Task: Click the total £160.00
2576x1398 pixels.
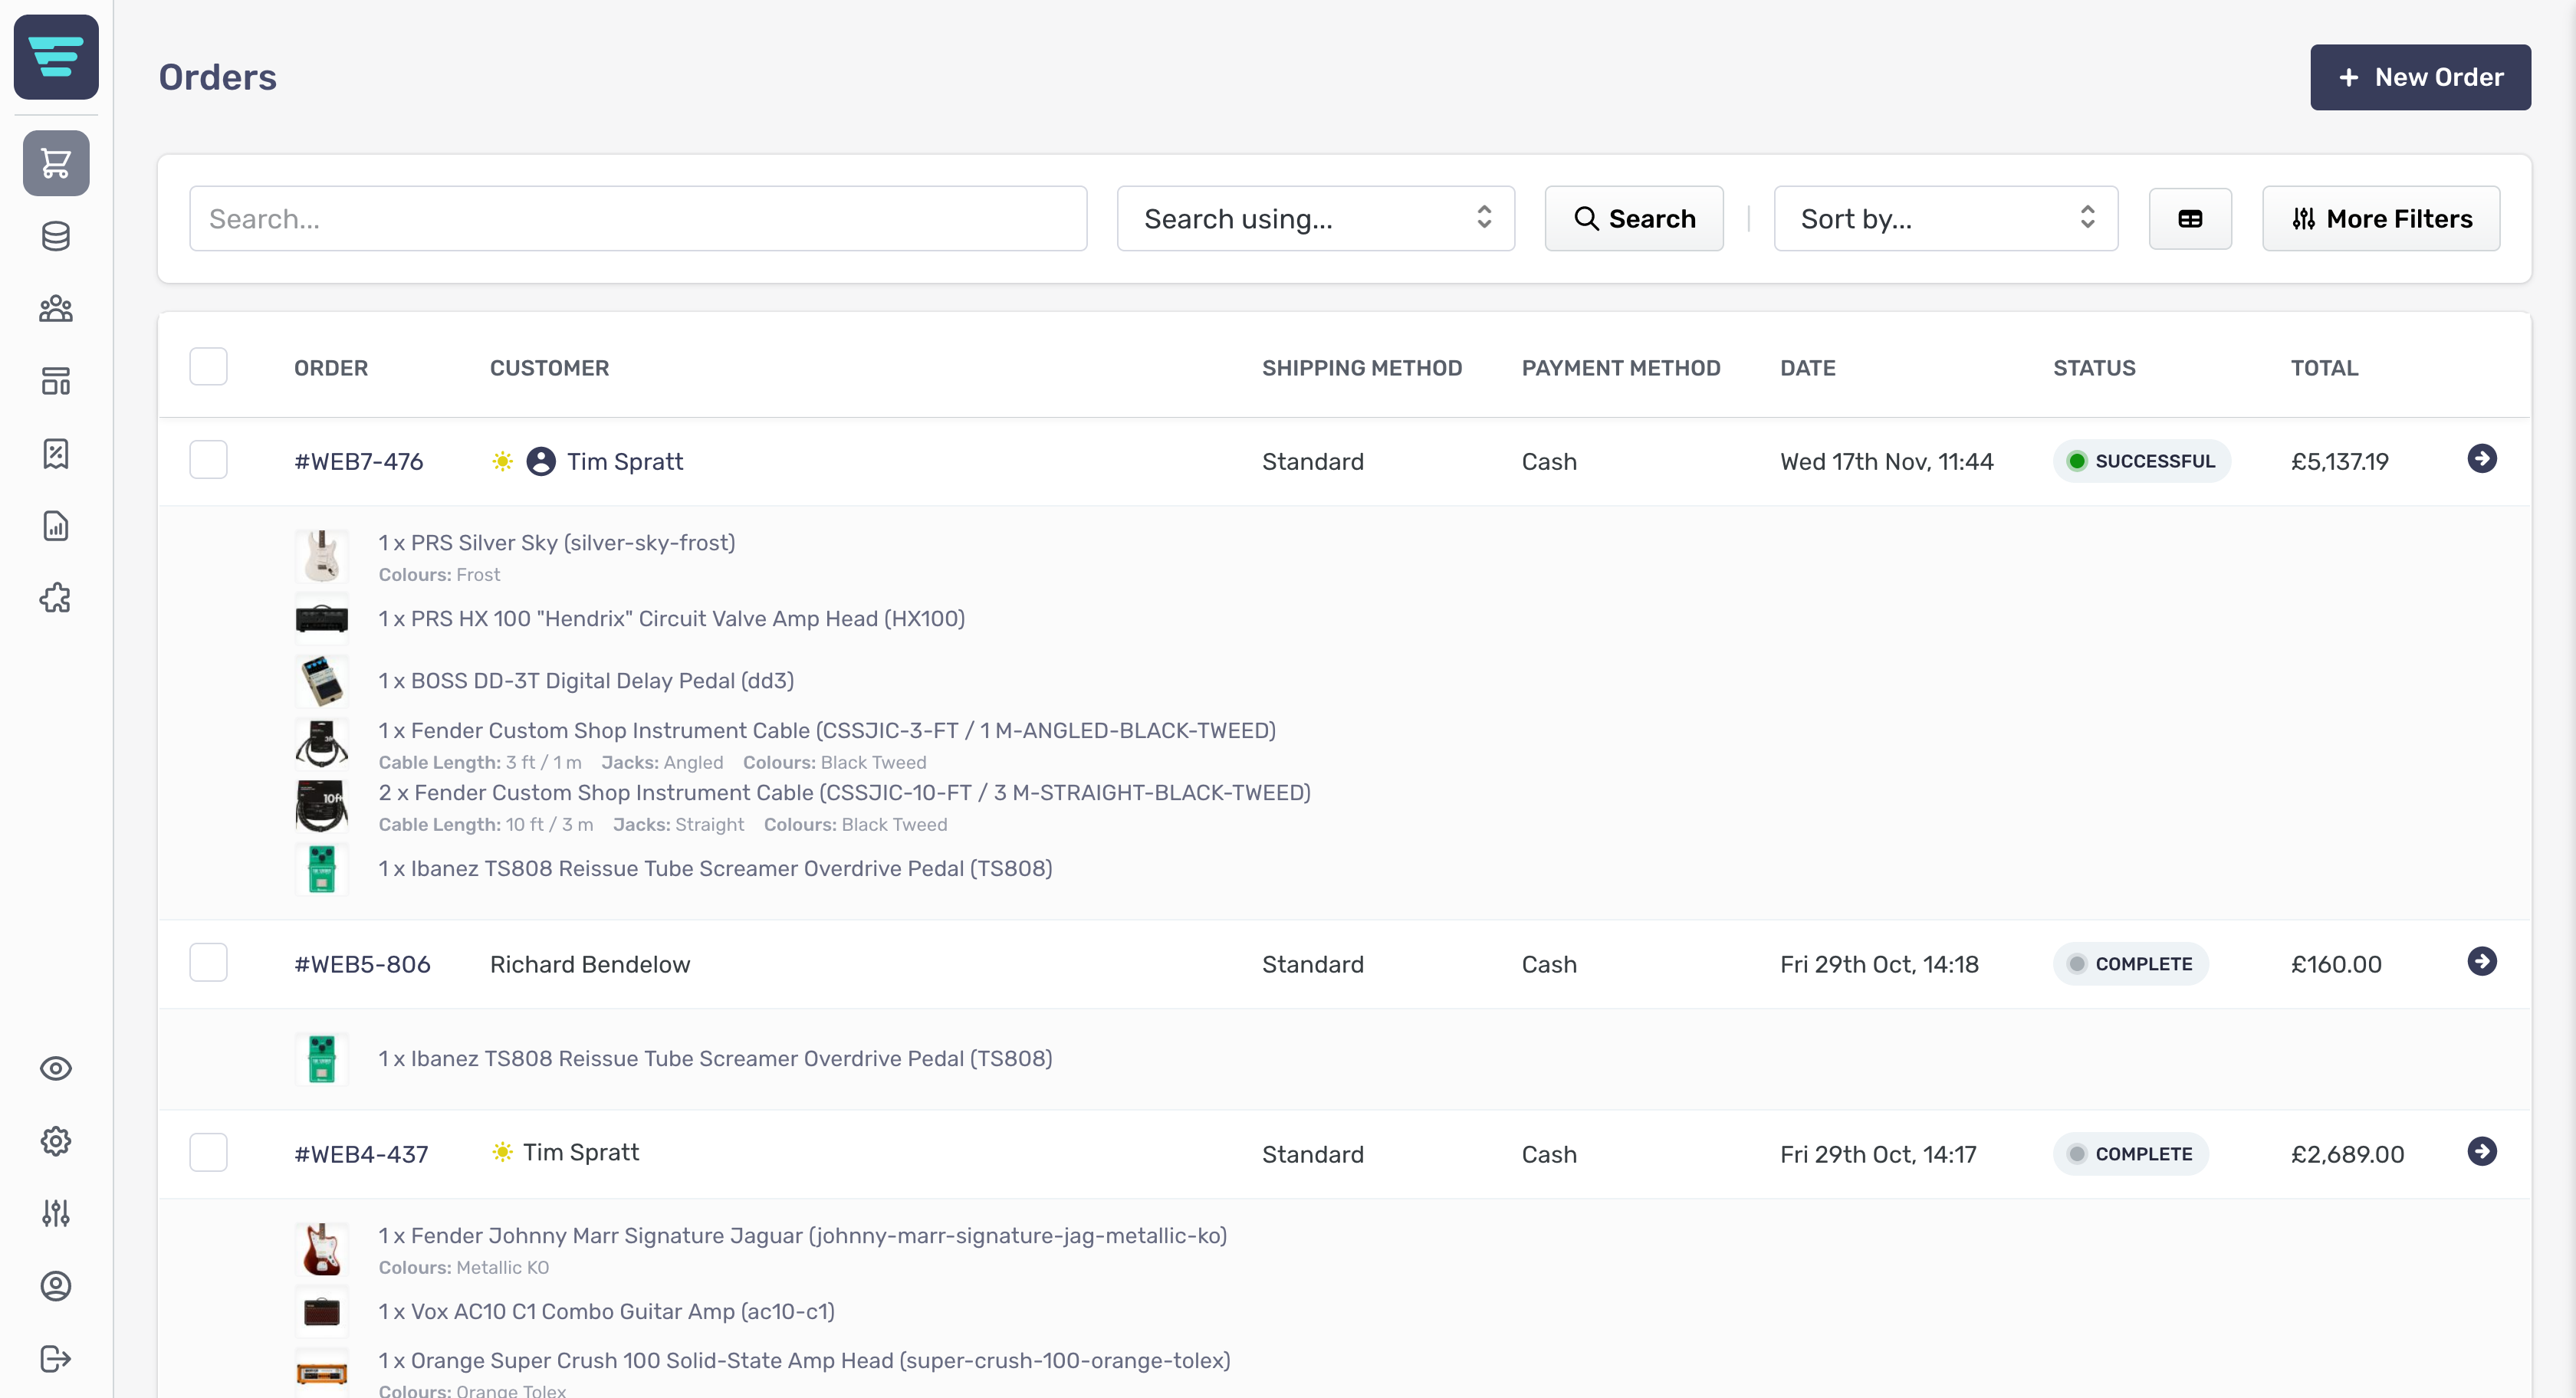Action: pos(2336,965)
